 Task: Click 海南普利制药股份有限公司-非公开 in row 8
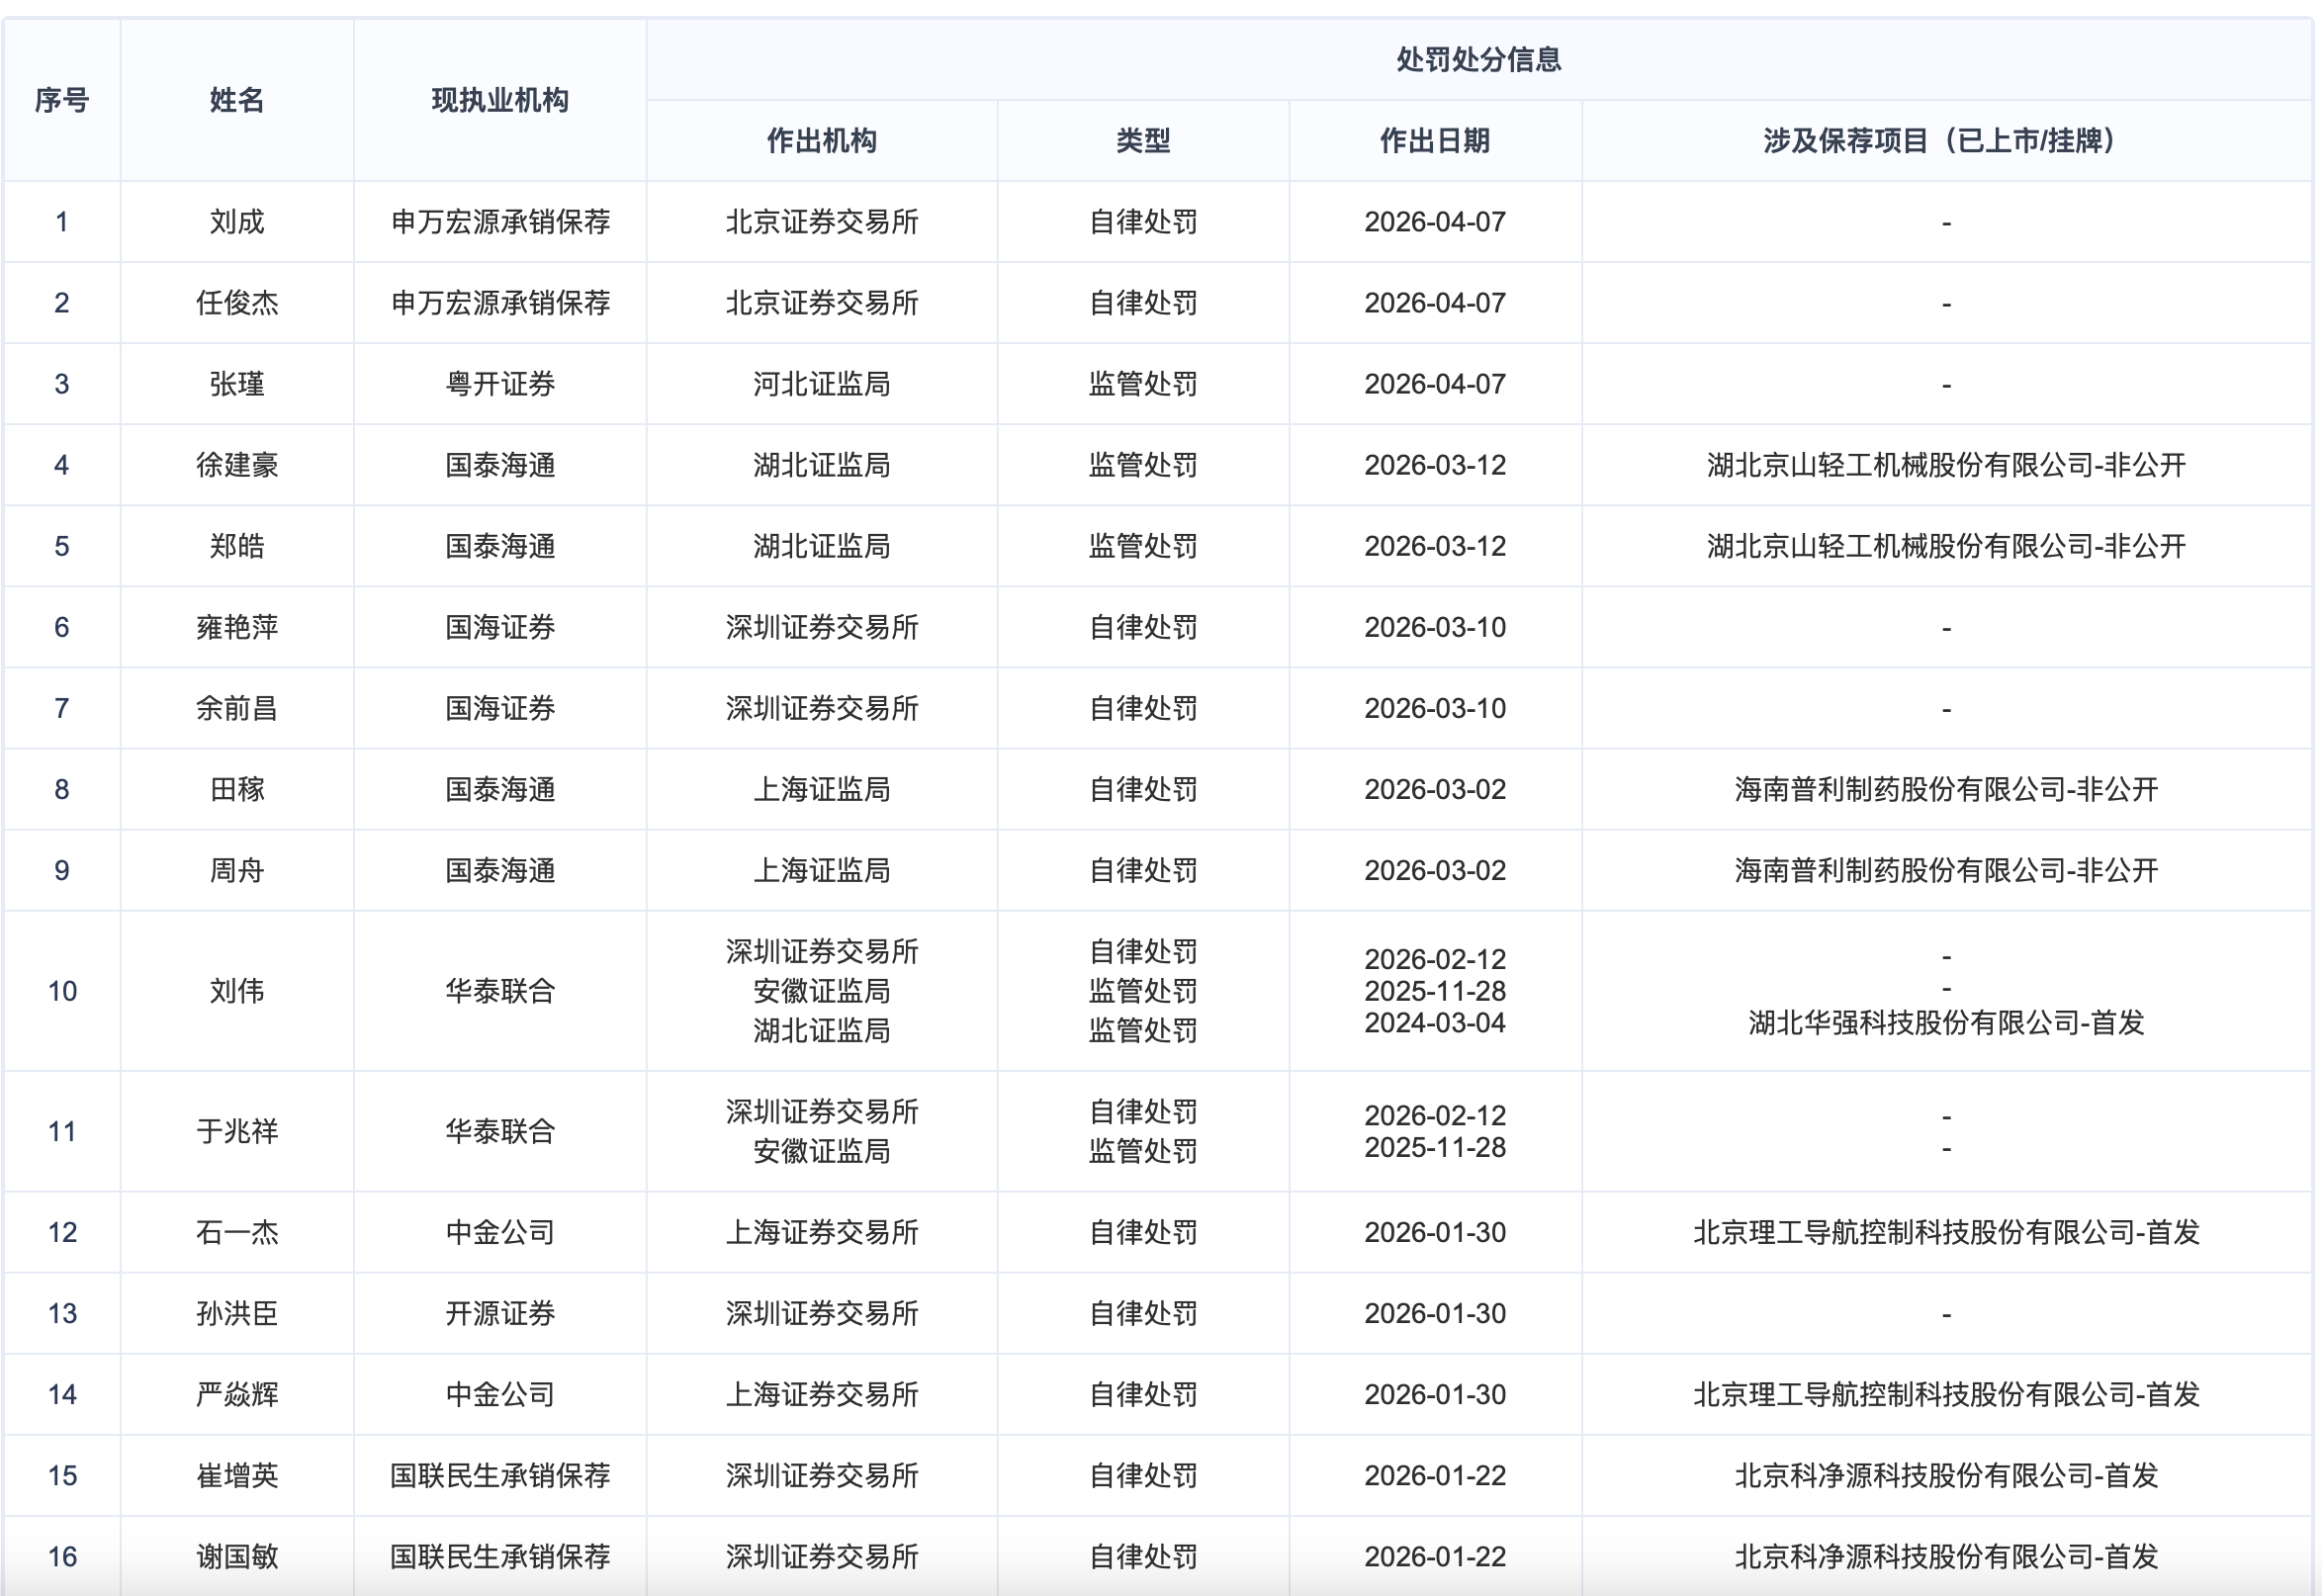(x=1946, y=789)
